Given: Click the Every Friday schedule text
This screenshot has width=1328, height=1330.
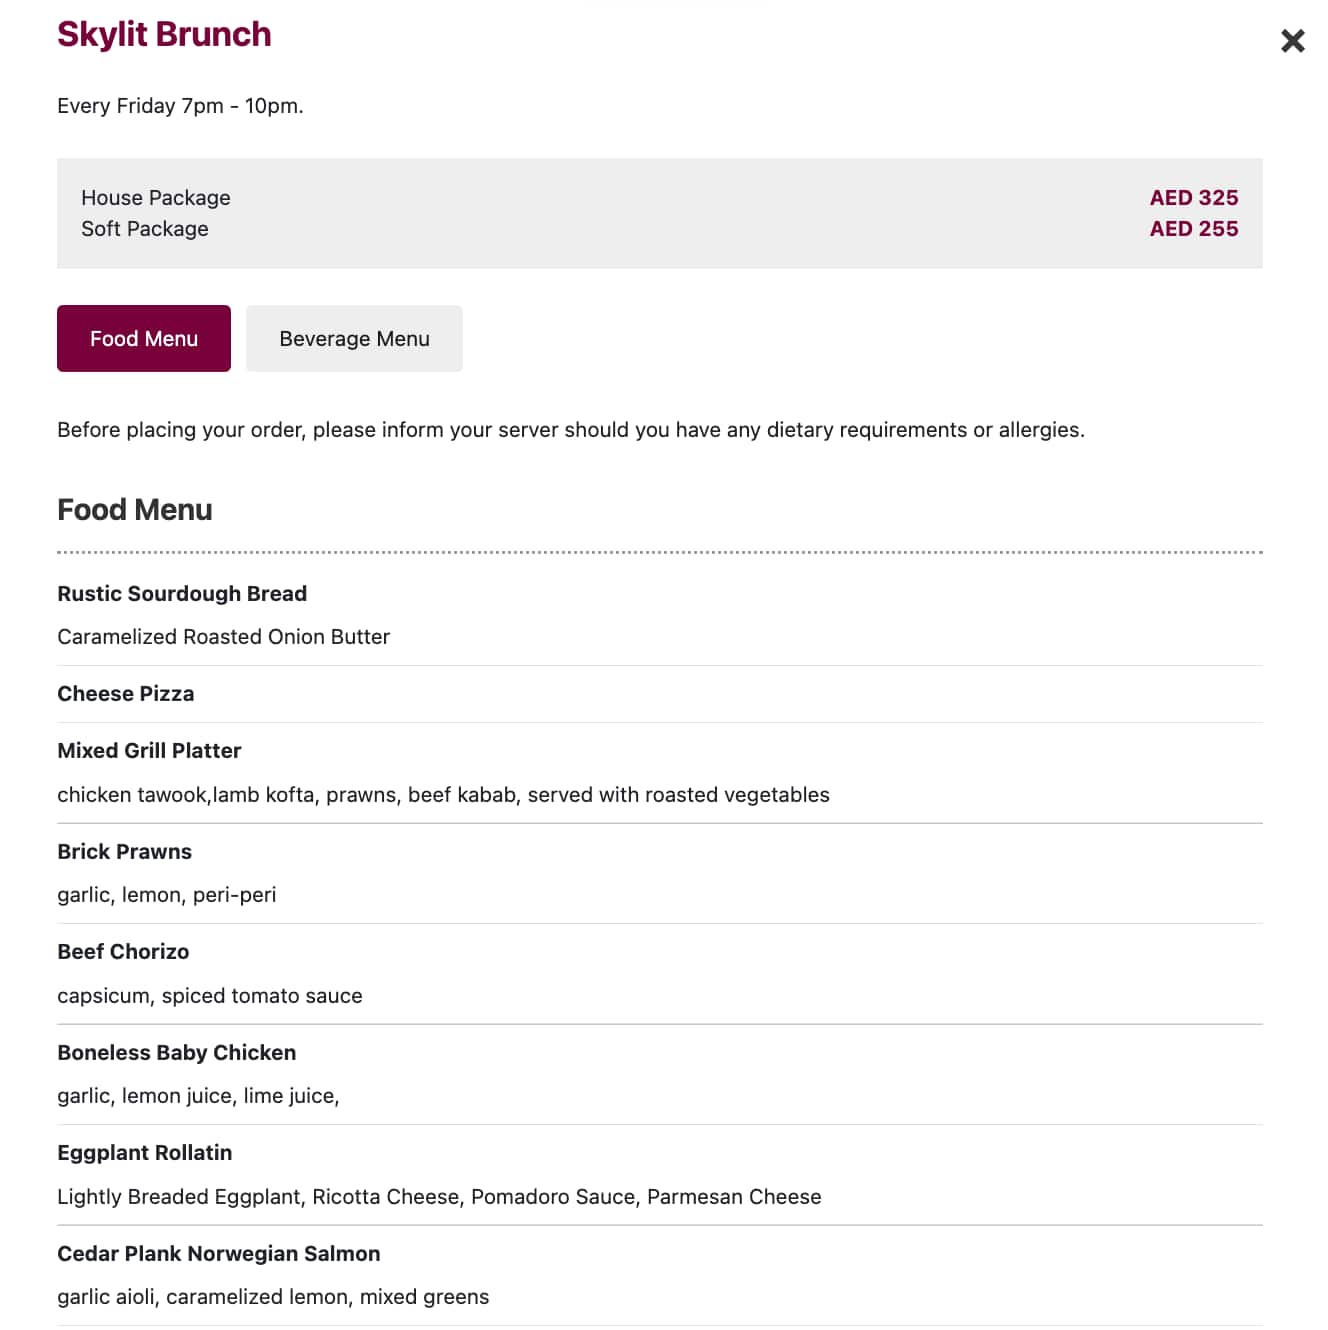Looking at the screenshot, I should point(181,105).
